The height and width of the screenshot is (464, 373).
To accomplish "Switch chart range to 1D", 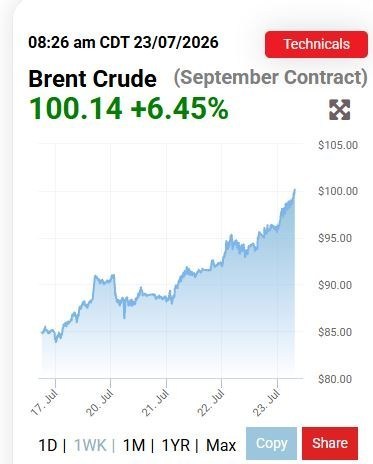I will tap(48, 445).
